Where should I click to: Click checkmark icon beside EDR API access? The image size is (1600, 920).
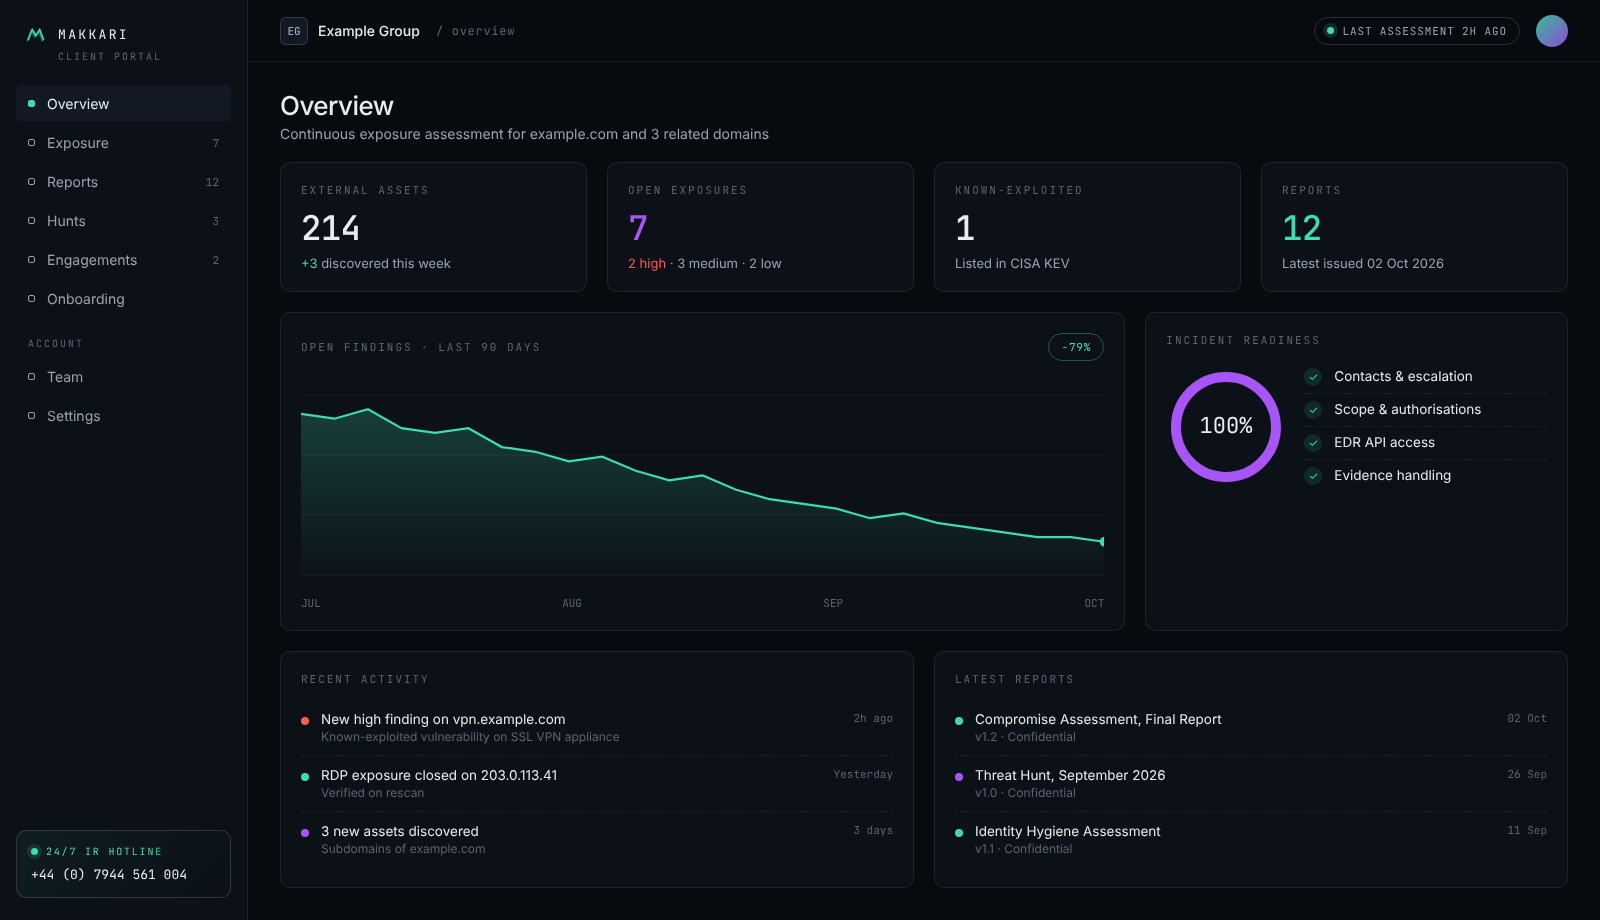[1313, 443]
